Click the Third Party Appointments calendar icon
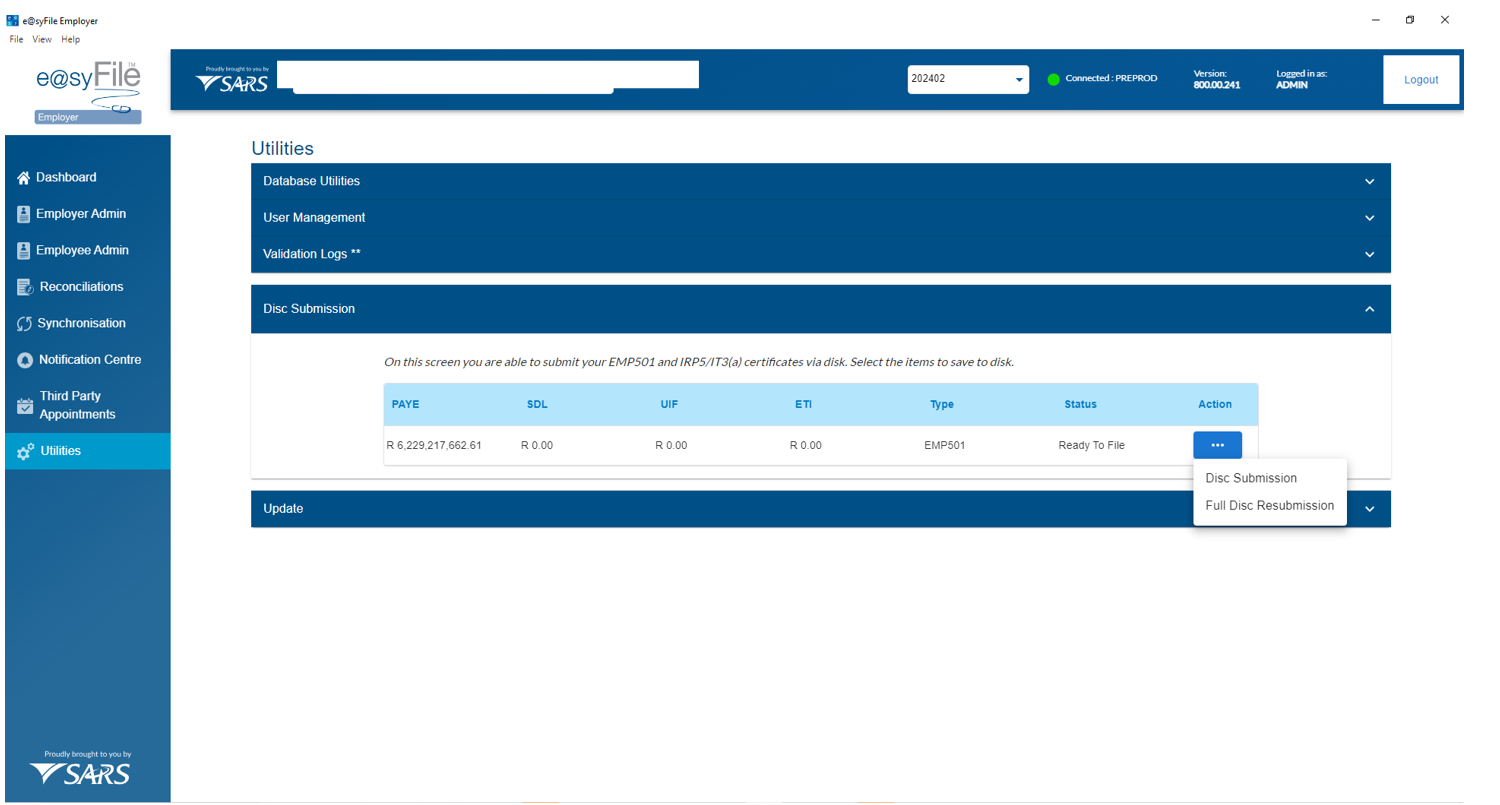Viewport: 1500px width, 805px height. pyautogui.click(x=26, y=406)
